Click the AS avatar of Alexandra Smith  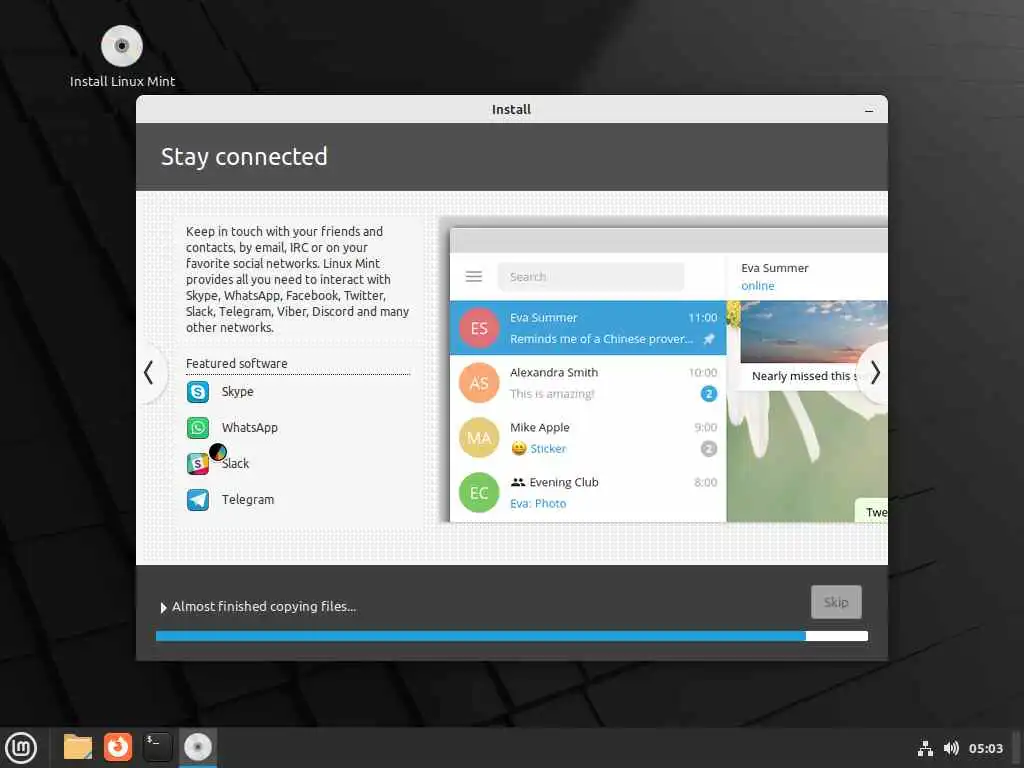pos(479,383)
